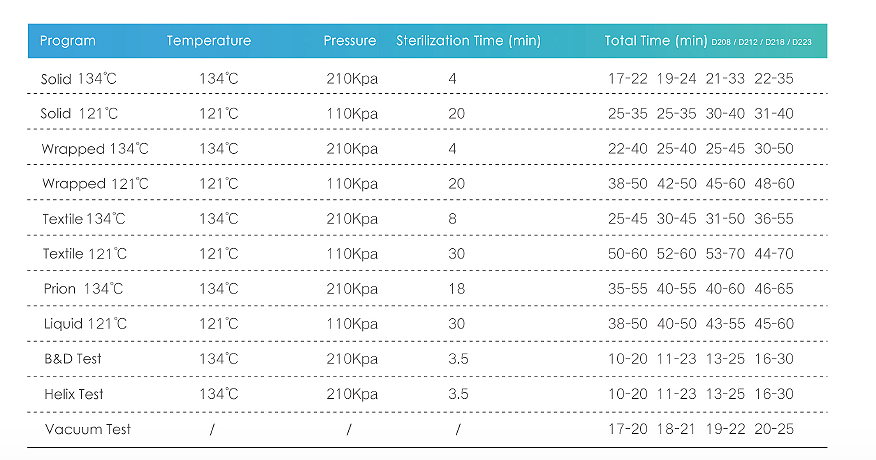Viewport: 876px width, 460px height.
Task: Select the Helix Test program name
Action: 74,394
